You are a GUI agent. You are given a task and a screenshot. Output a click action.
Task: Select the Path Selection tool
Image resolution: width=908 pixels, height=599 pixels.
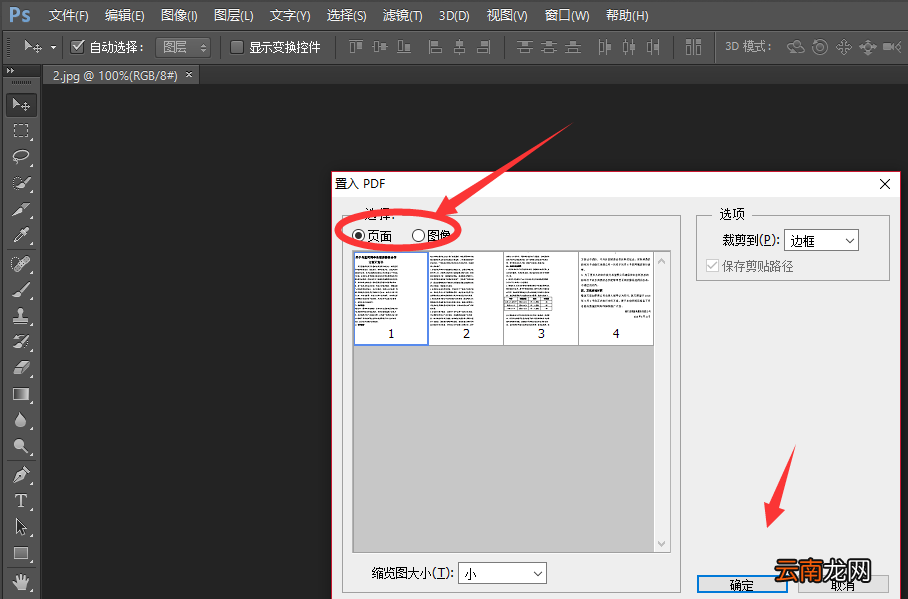coord(21,527)
